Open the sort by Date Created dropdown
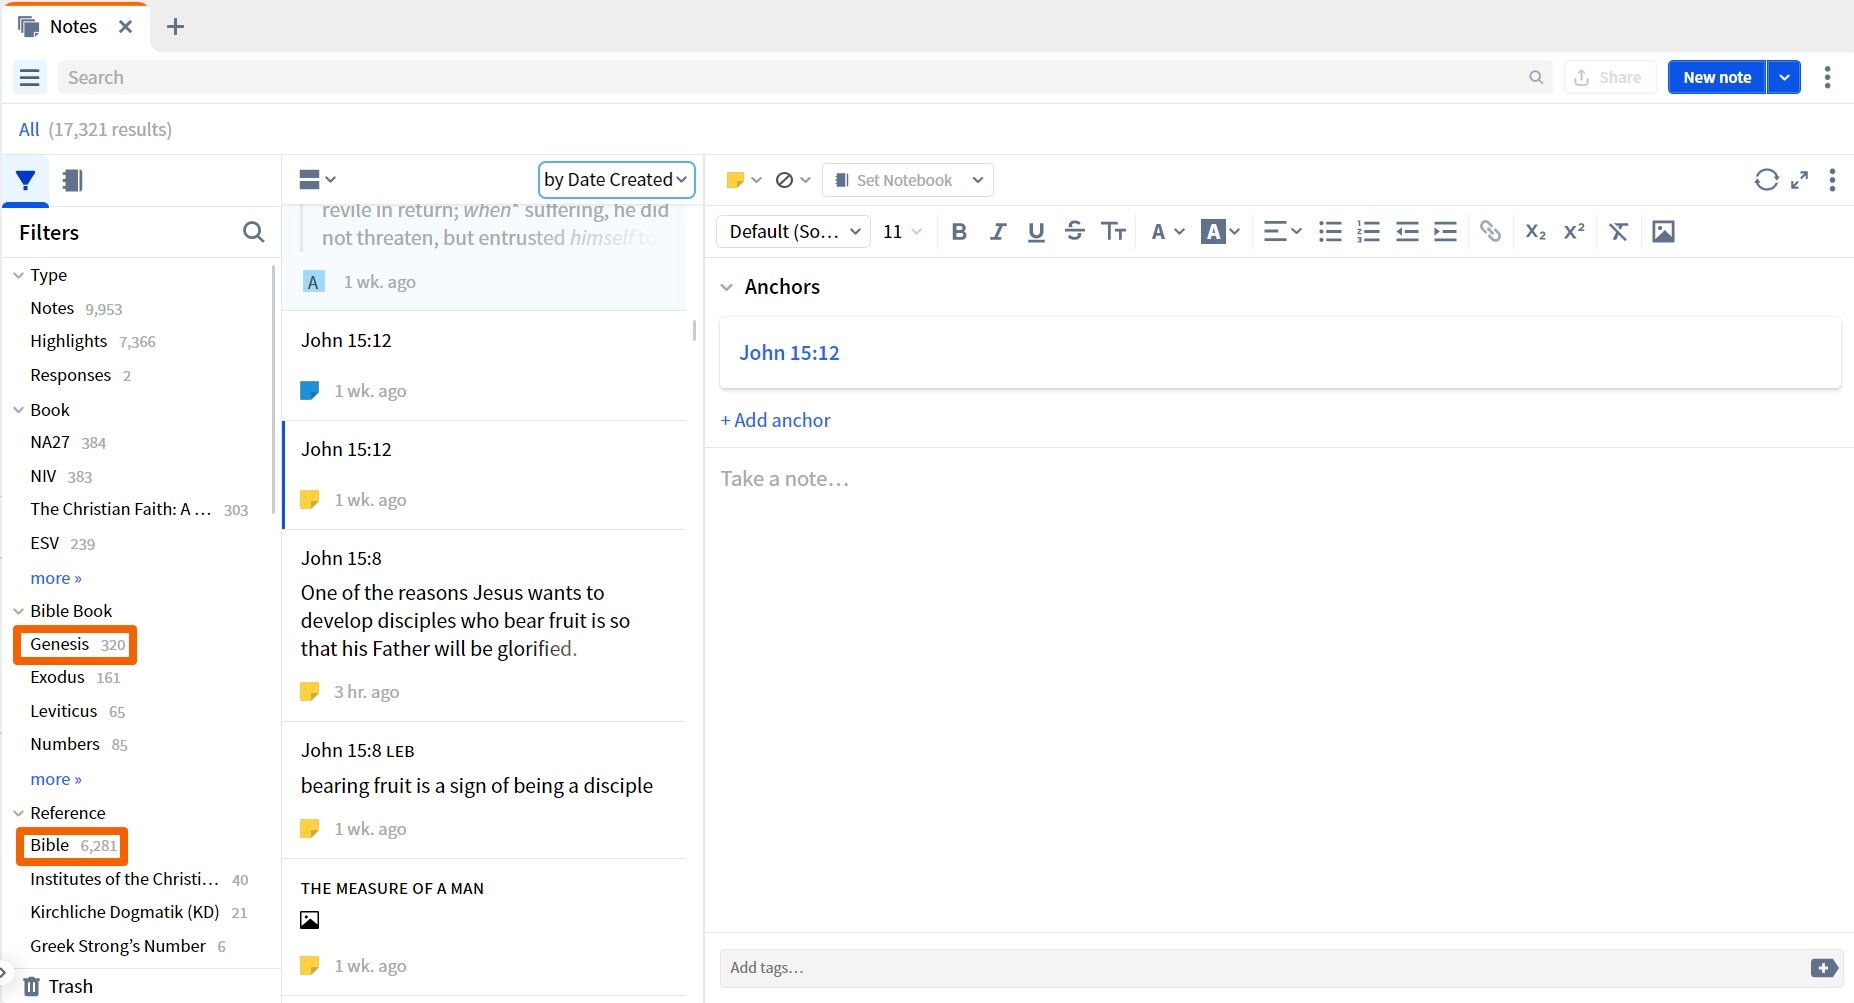 tap(616, 180)
